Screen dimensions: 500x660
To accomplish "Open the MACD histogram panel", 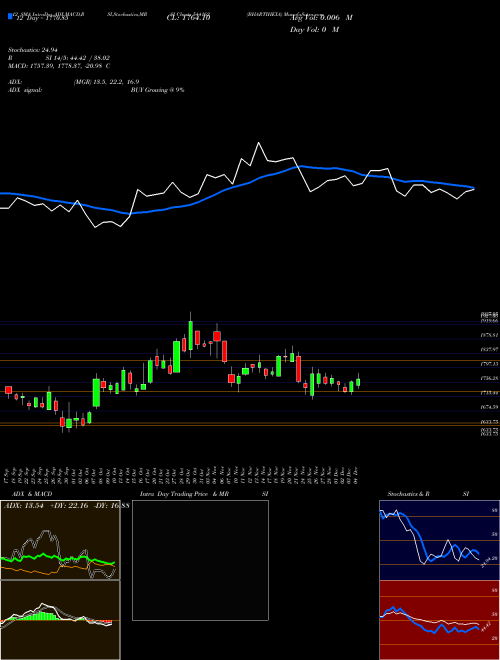I will point(60,620).
